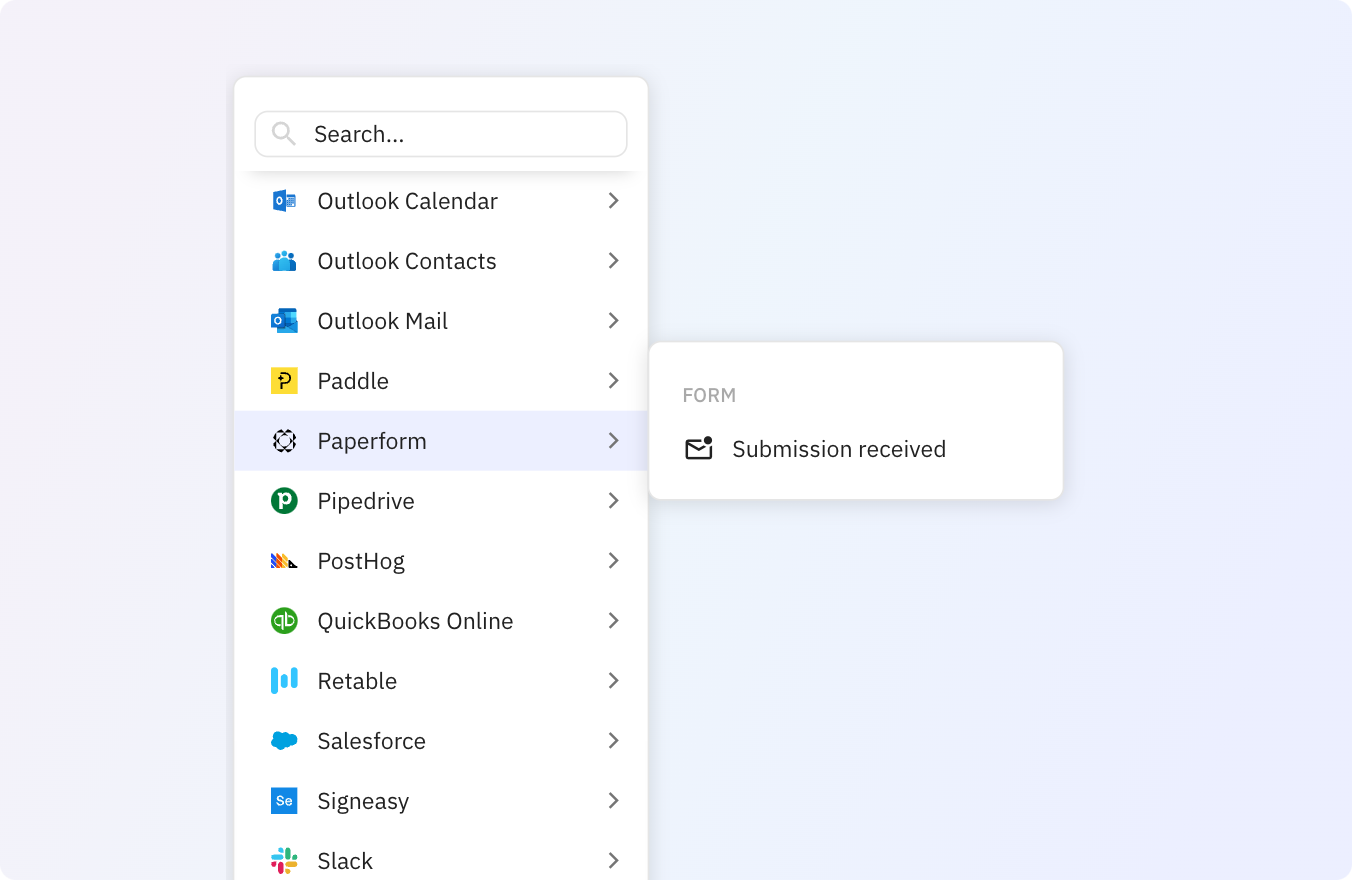Expand the Paperform row chevron
Screen dimensions: 1352x880
613,441
